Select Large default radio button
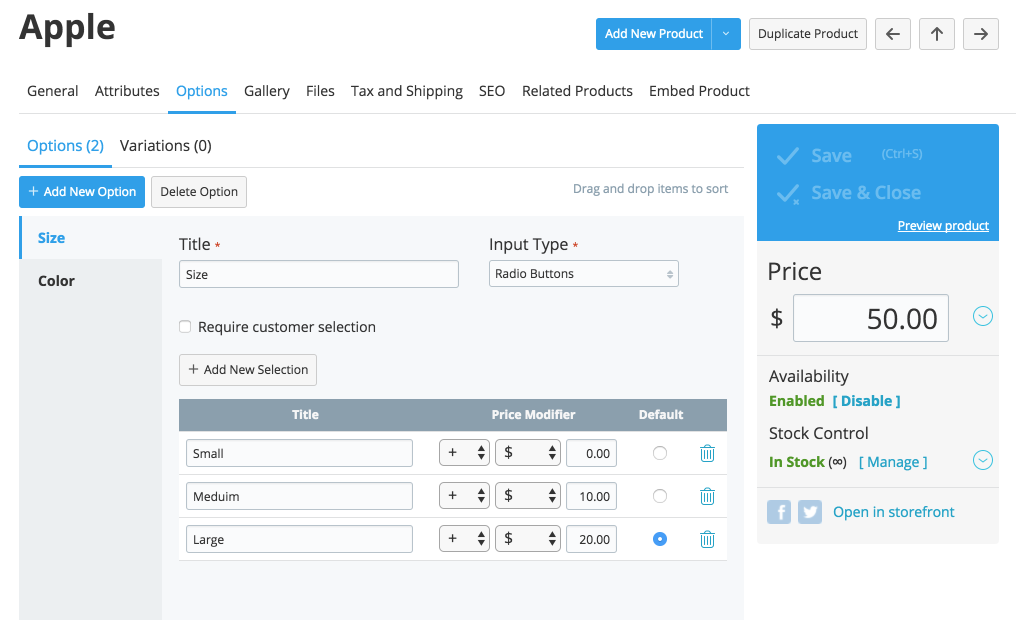The height and width of the screenshot is (620, 1016). tap(660, 539)
